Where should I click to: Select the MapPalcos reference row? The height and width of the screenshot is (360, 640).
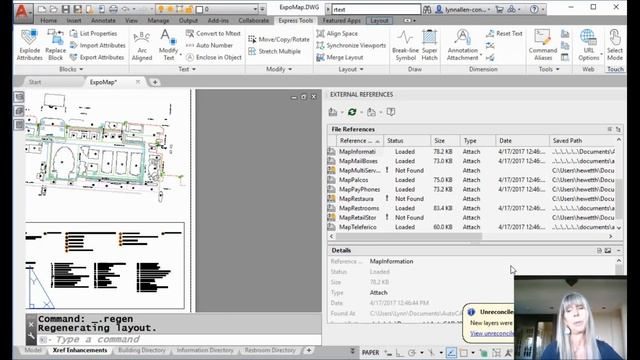[x=471, y=180]
